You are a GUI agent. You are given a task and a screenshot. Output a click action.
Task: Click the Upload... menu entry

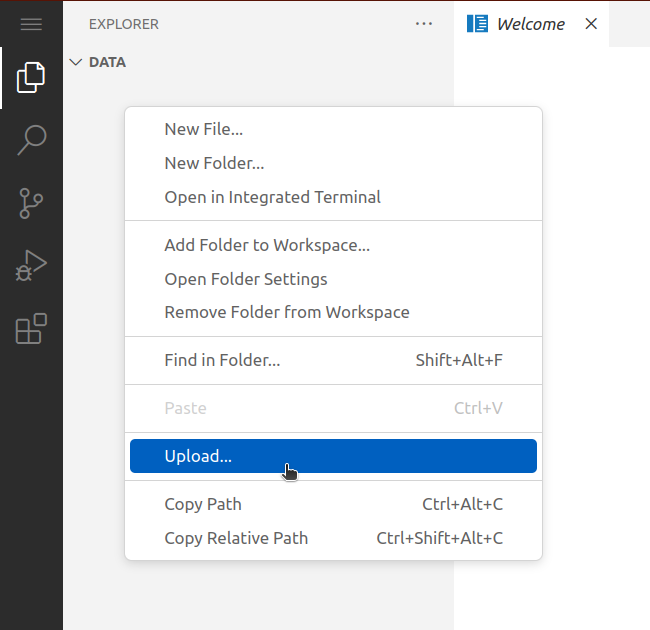click(333, 456)
